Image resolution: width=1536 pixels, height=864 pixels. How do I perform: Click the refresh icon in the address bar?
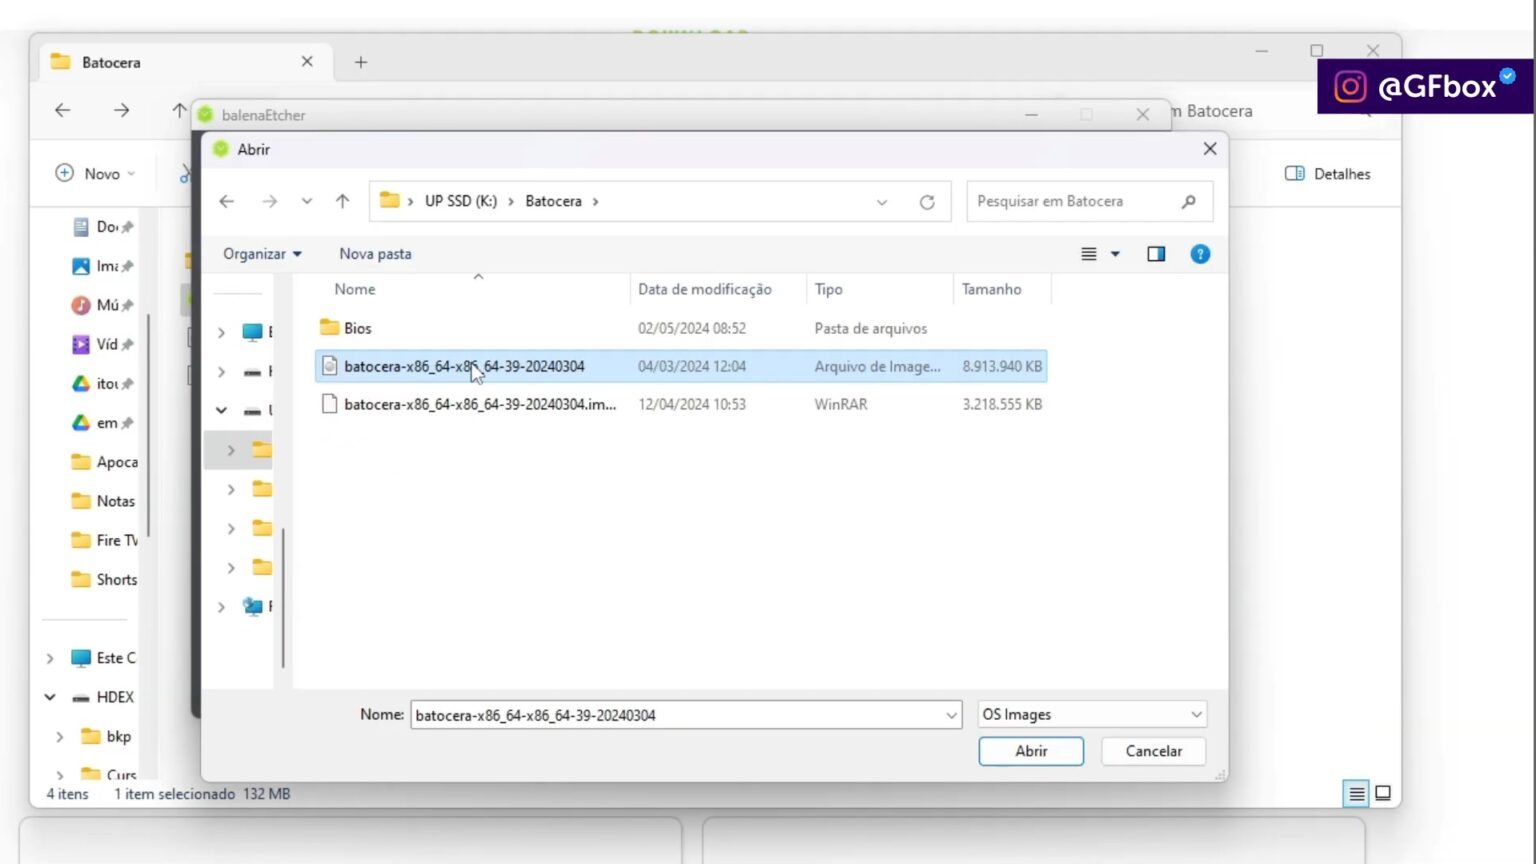pos(927,201)
